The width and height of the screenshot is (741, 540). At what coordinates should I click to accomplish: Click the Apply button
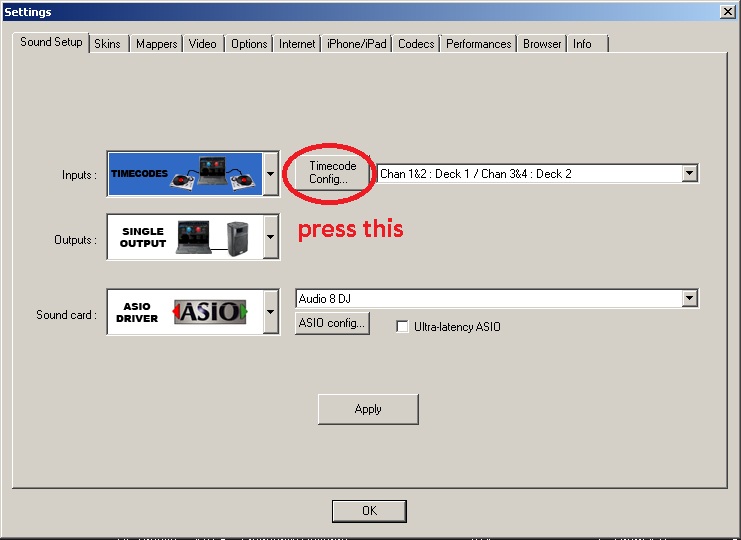[x=368, y=409]
